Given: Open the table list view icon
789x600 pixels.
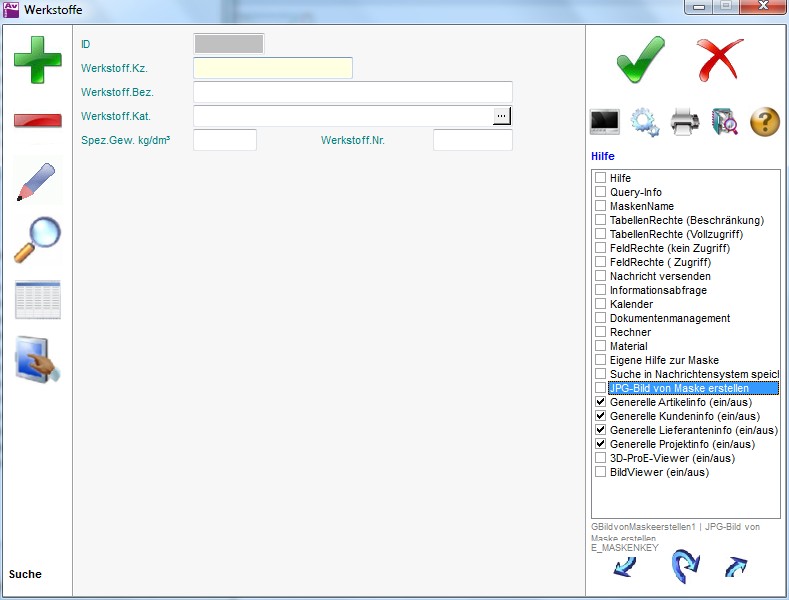Looking at the screenshot, I should click(x=37, y=300).
